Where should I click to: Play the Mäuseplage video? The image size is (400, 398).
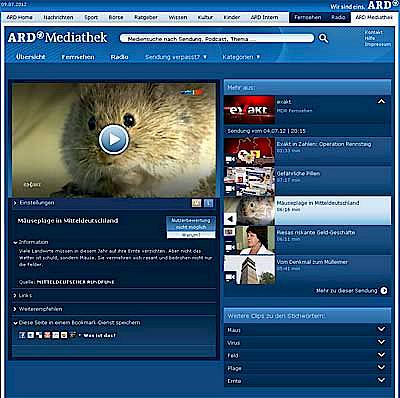114,139
